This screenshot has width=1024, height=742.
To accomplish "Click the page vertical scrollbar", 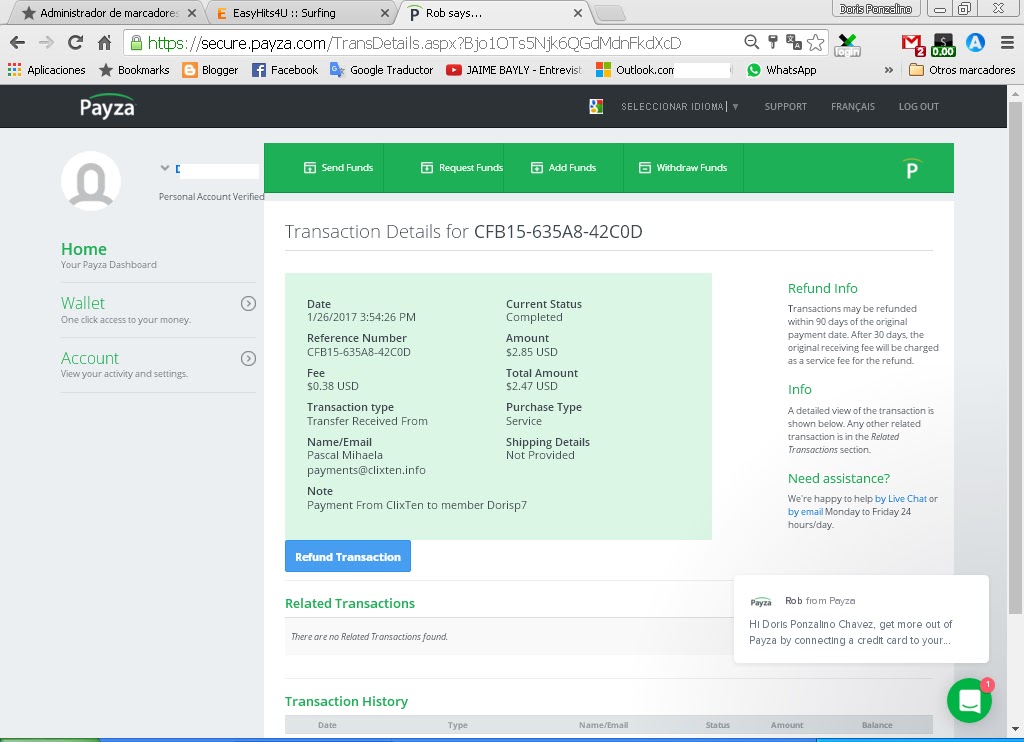I will [x=1015, y=358].
